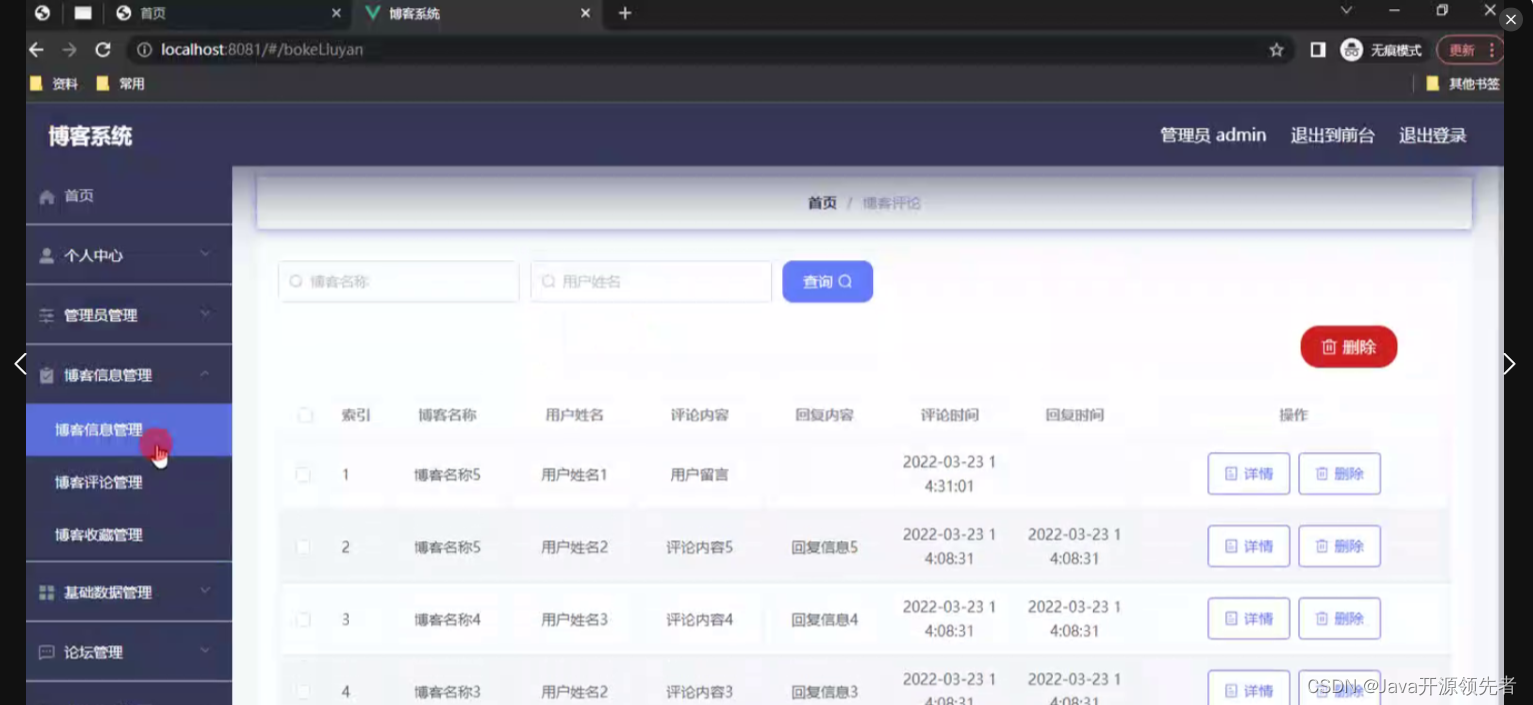Click the sliders icon beside 管理员管理
Viewport: 1533px width, 705px height.
pyautogui.click(x=46, y=314)
